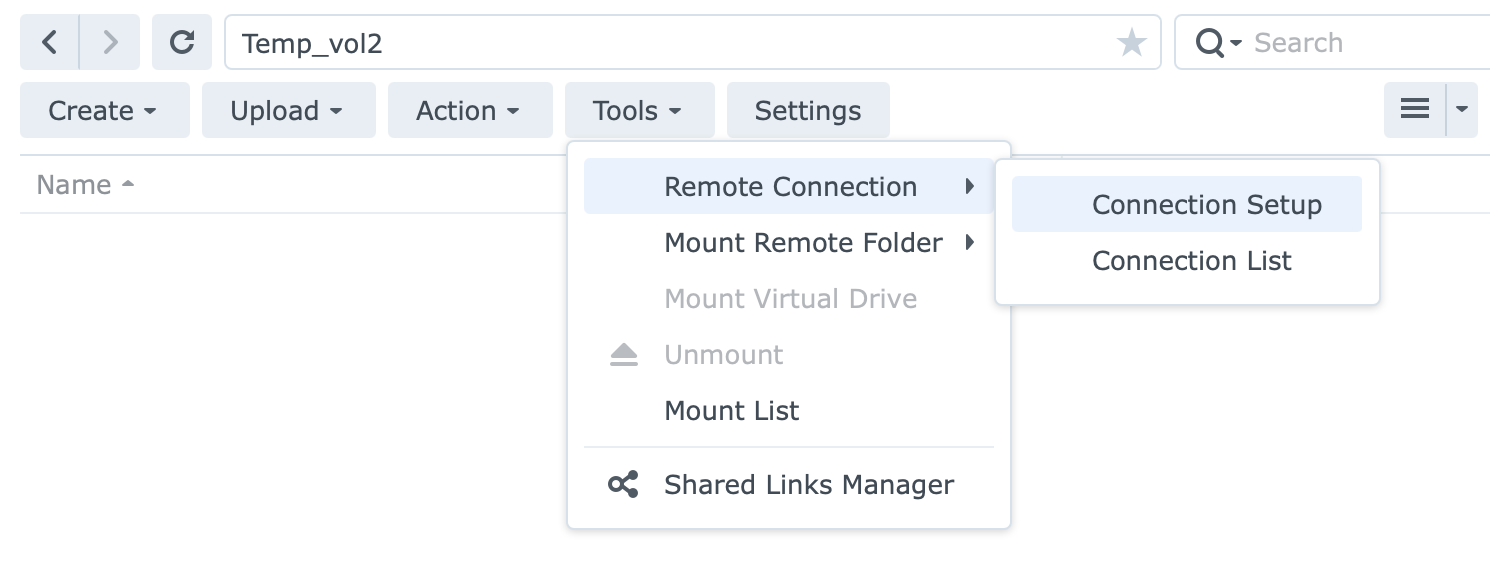Switch to list view using hamburger icon
The width and height of the screenshot is (1490, 574).
1415,110
